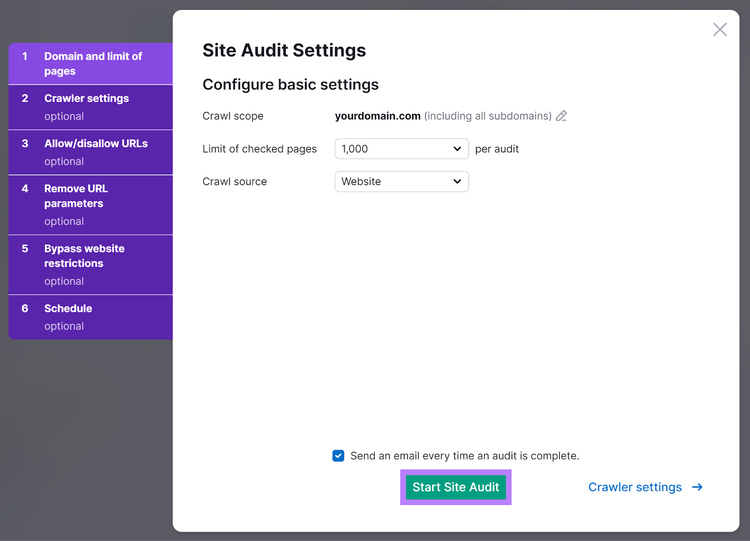Image resolution: width=750 pixels, height=541 pixels.
Task: Open Remove URL parameters step
Action: 90,205
